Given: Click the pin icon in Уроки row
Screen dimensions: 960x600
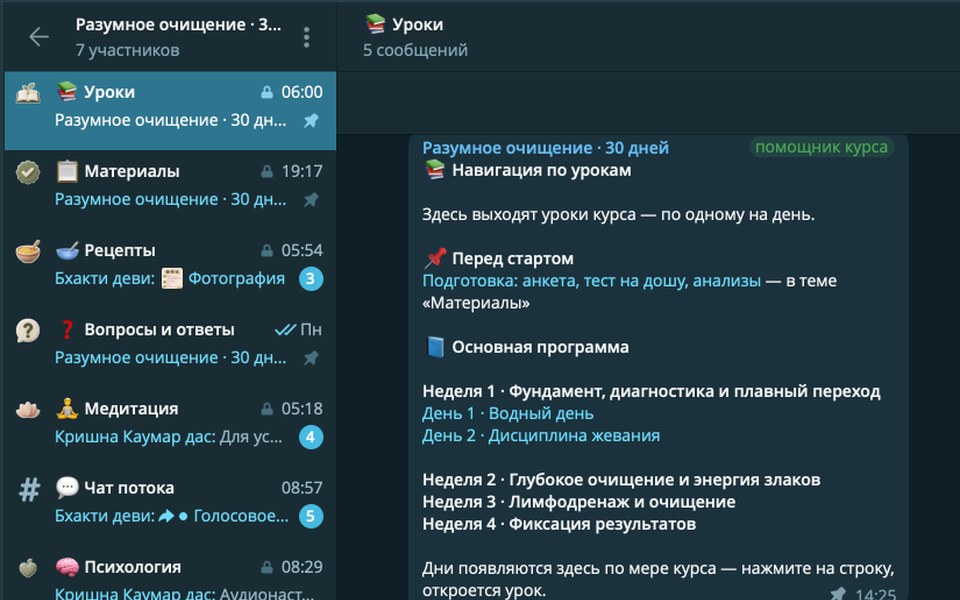Looking at the screenshot, I should [x=311, y=121].
